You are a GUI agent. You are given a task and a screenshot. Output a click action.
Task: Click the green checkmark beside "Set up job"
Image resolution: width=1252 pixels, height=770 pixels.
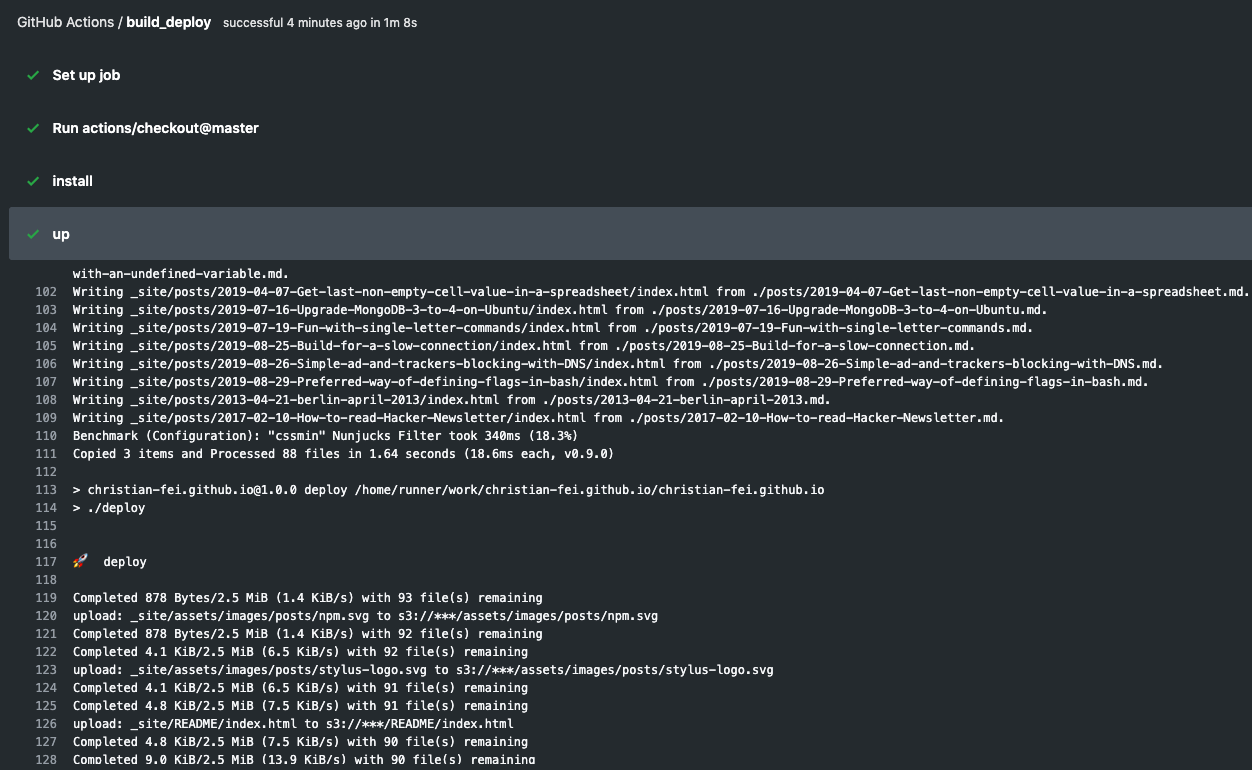[33, 75]
